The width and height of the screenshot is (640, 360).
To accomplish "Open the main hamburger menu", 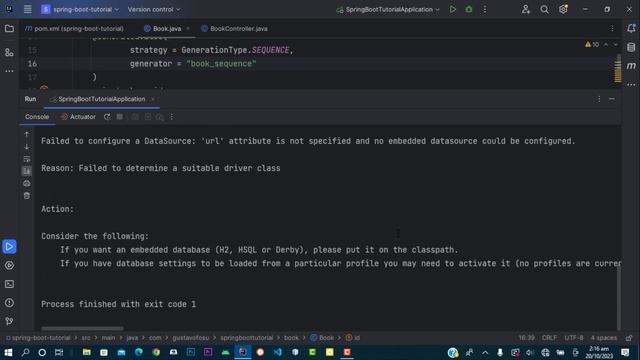I will (27, 9).
